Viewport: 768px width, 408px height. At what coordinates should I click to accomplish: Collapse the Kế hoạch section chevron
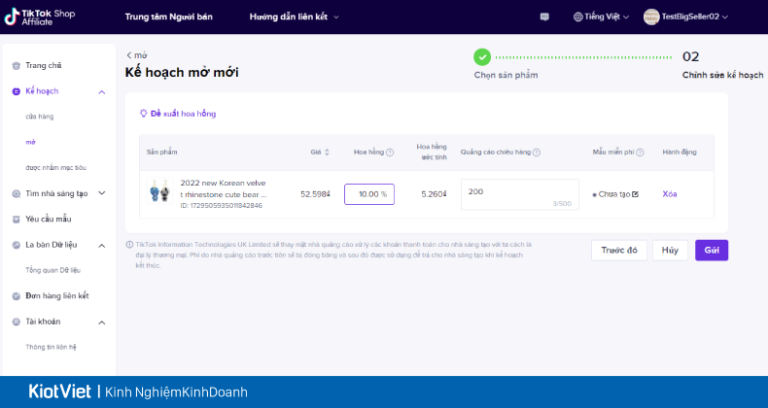tap(102, 92)
